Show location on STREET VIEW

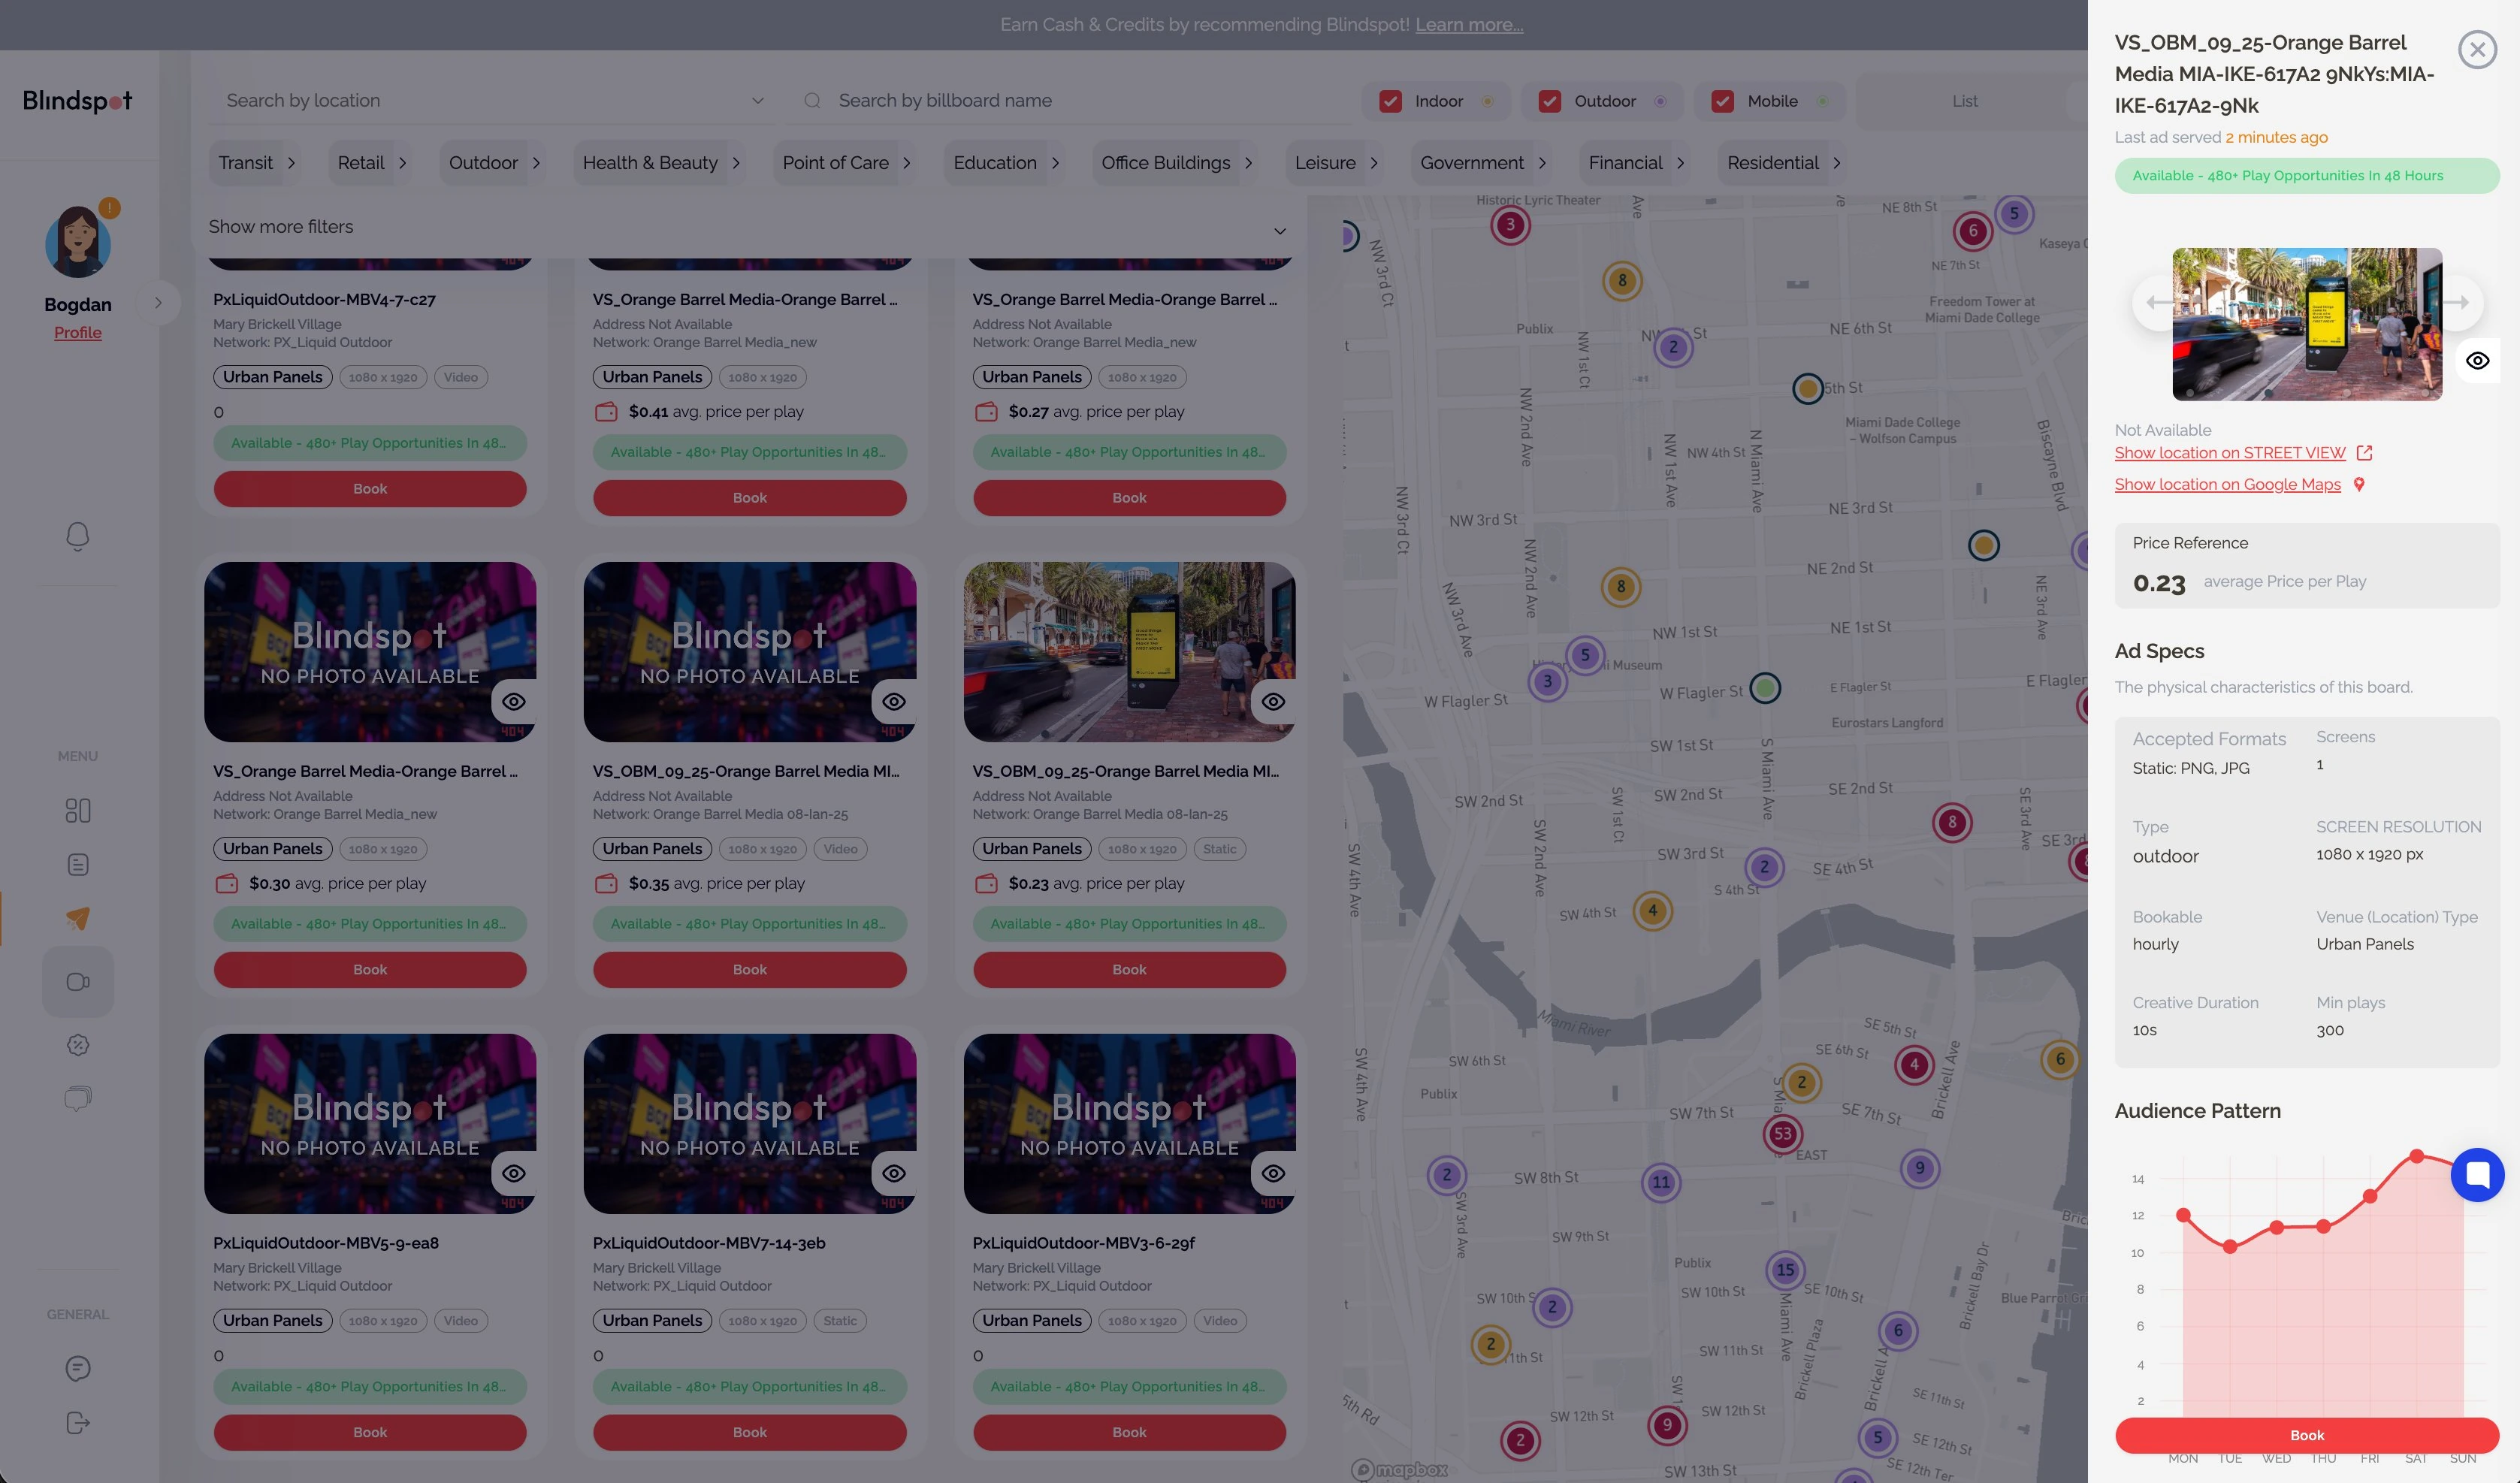(2229, 453)
